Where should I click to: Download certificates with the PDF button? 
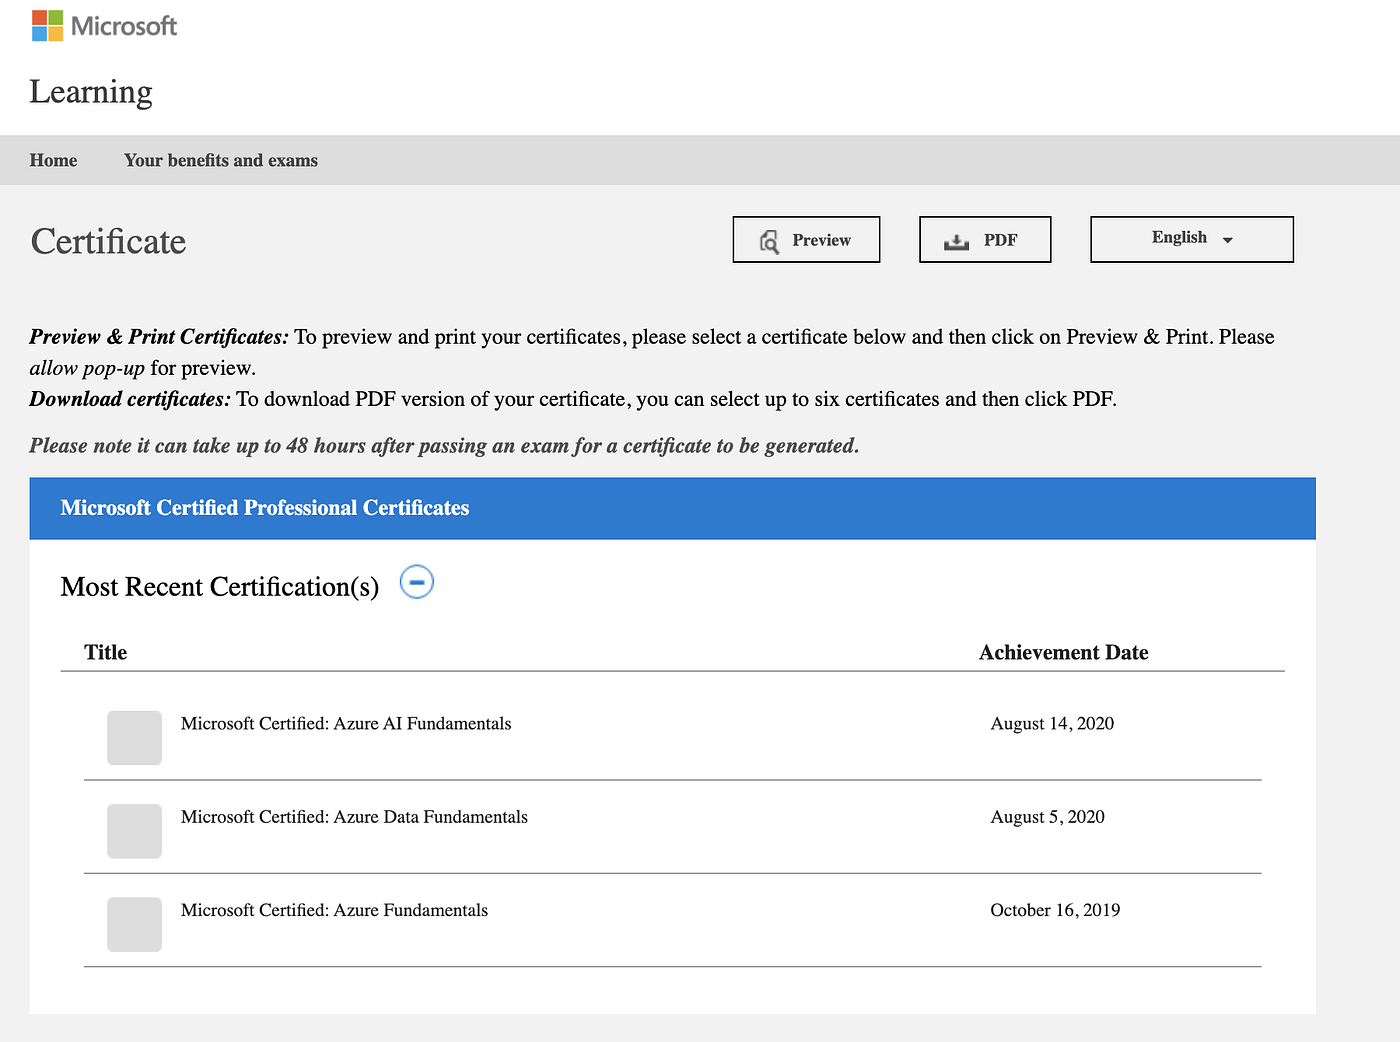point(985,240)
